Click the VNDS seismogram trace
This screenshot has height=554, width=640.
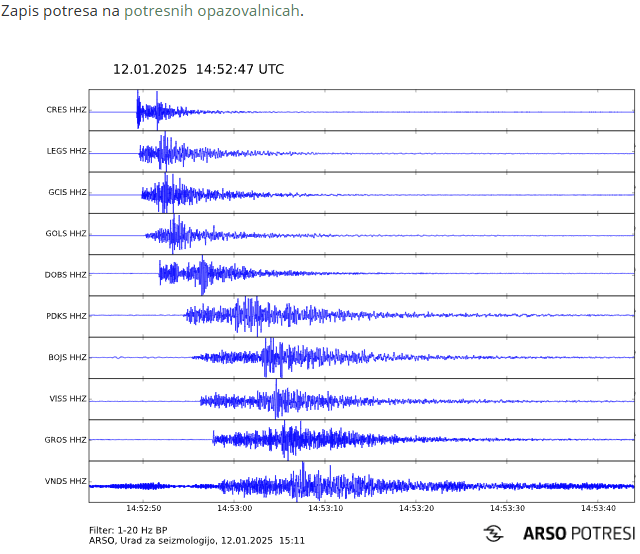click(x=362, y=482)
